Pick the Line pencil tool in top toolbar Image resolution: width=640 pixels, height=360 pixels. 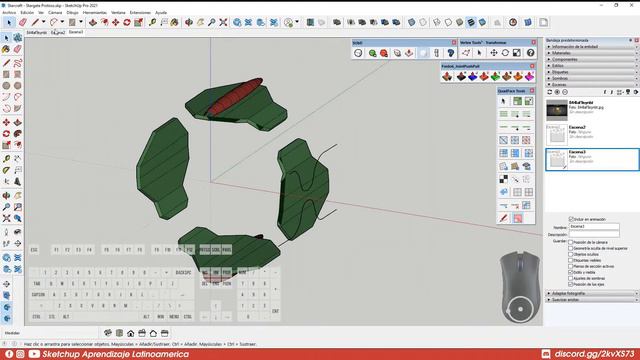(x=35, y=22)
